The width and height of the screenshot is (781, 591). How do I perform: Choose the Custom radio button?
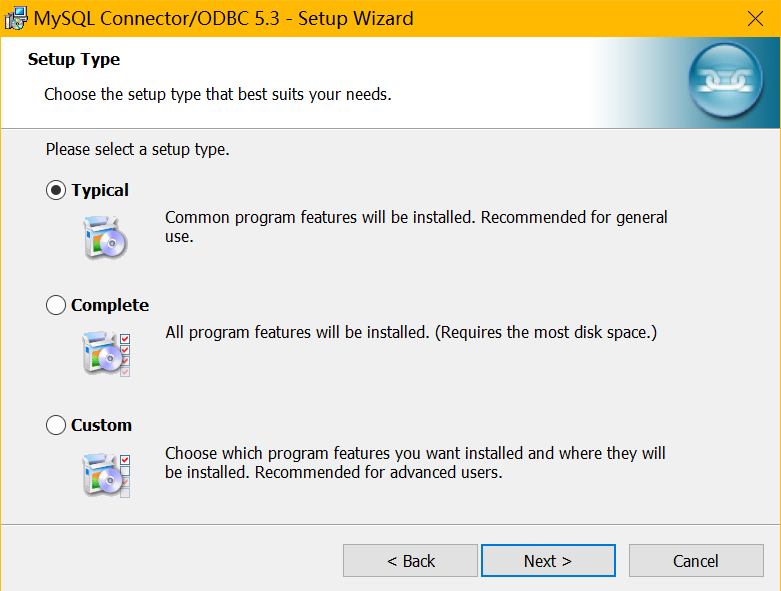[56, 425]
